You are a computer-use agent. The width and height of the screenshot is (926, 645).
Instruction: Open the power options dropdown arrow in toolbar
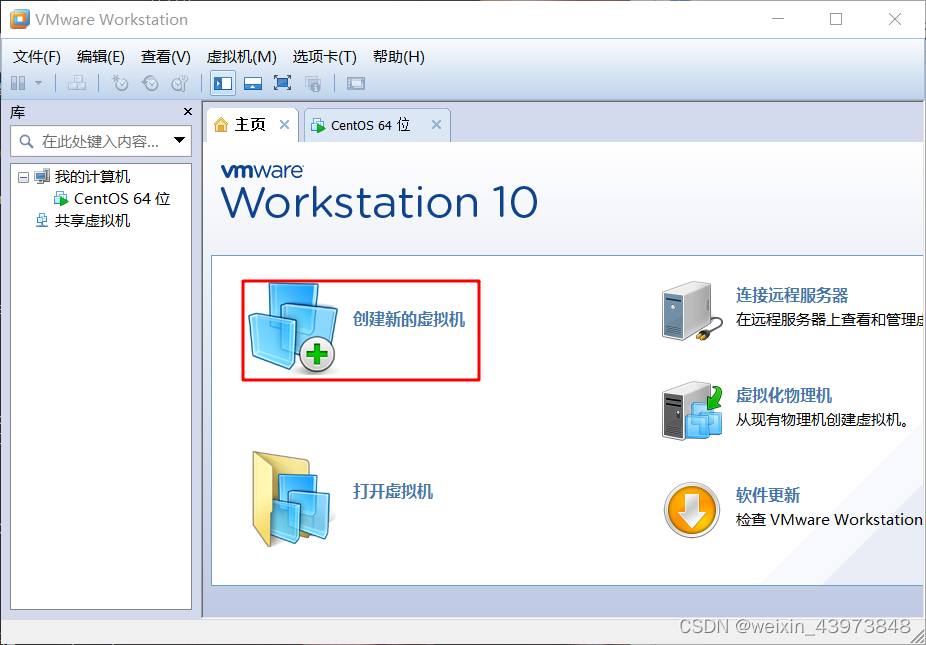coord(38,83)
